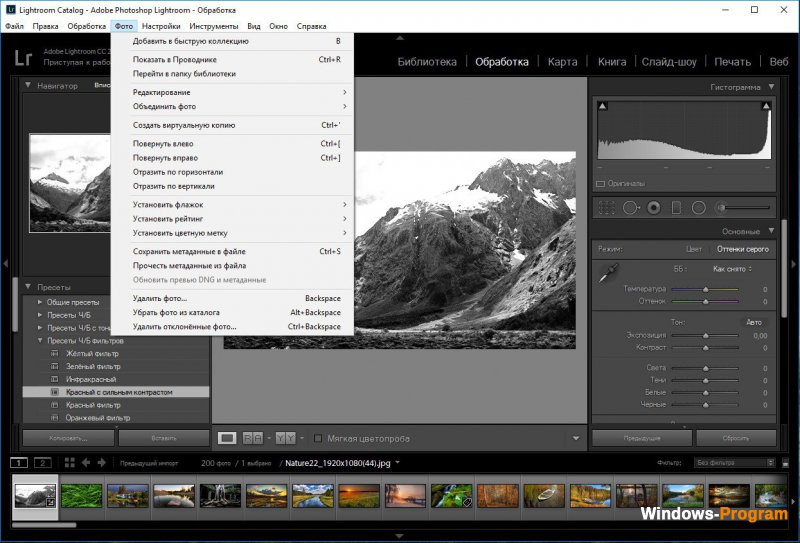This screenshot has width=800, height=543.
Task: Select the Crop Overlay tool icon
Action: coord(606,208)
